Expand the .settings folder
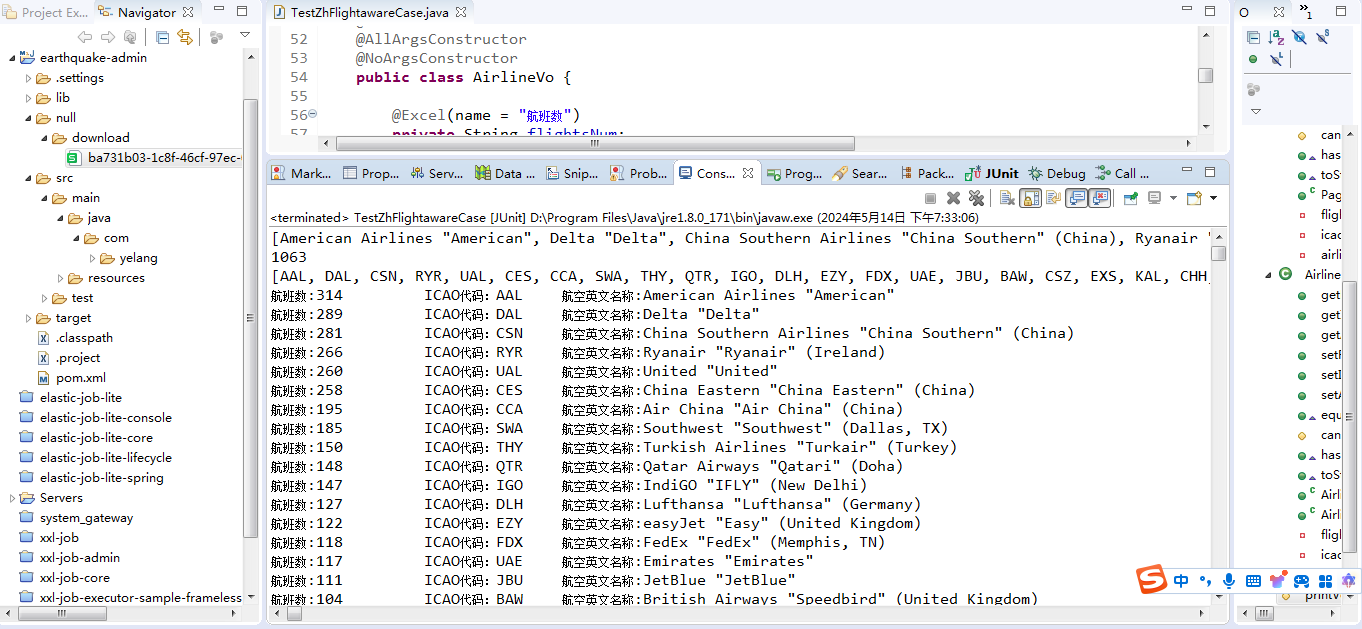The width and height of the screenshot is (1362, 629). point(29,78)
